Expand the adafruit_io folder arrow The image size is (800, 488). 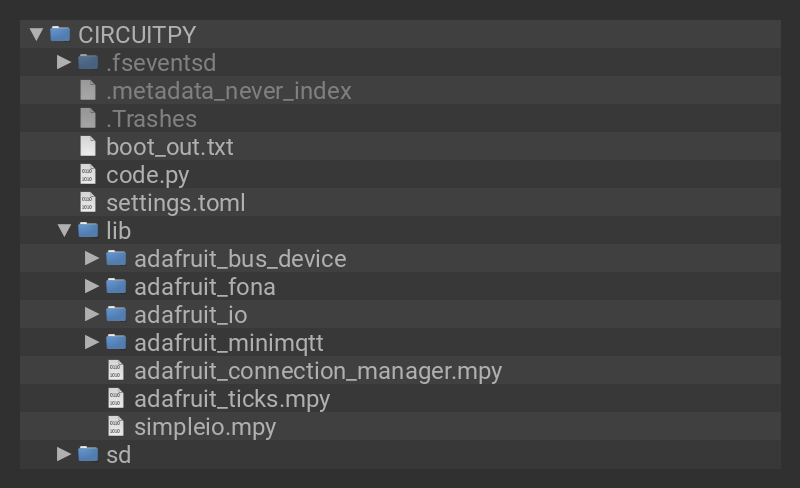pos(92,314)
